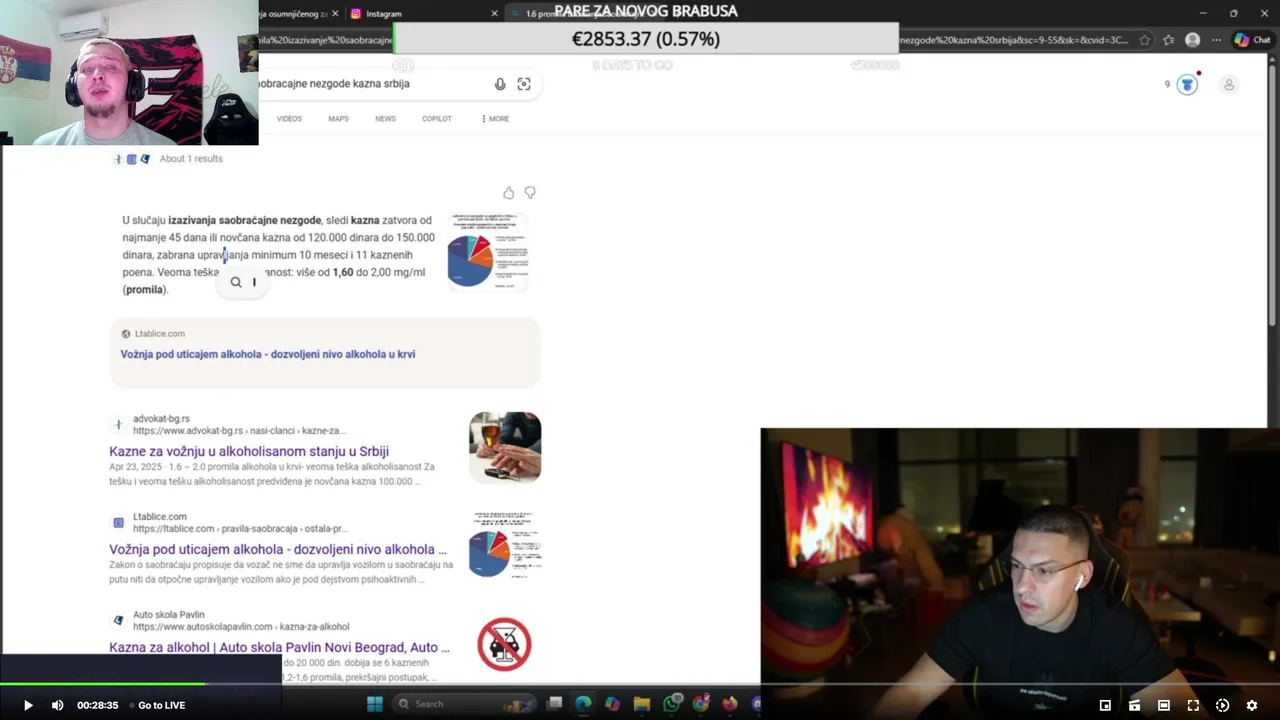
Task: Click the Ltablice result pie chart thumbnail
Action: (x=505, y=545)
